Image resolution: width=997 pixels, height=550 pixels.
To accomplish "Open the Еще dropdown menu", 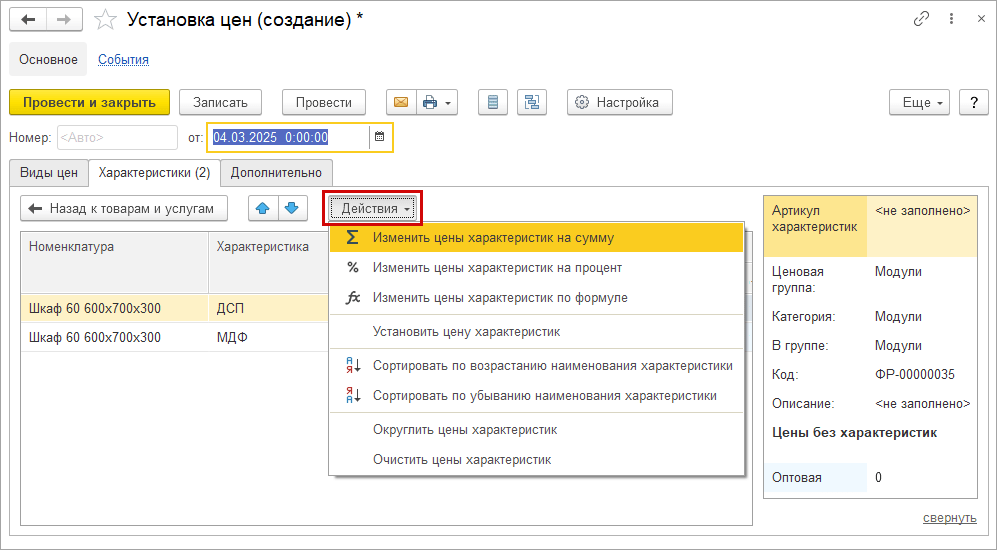I will coord(919,102).
